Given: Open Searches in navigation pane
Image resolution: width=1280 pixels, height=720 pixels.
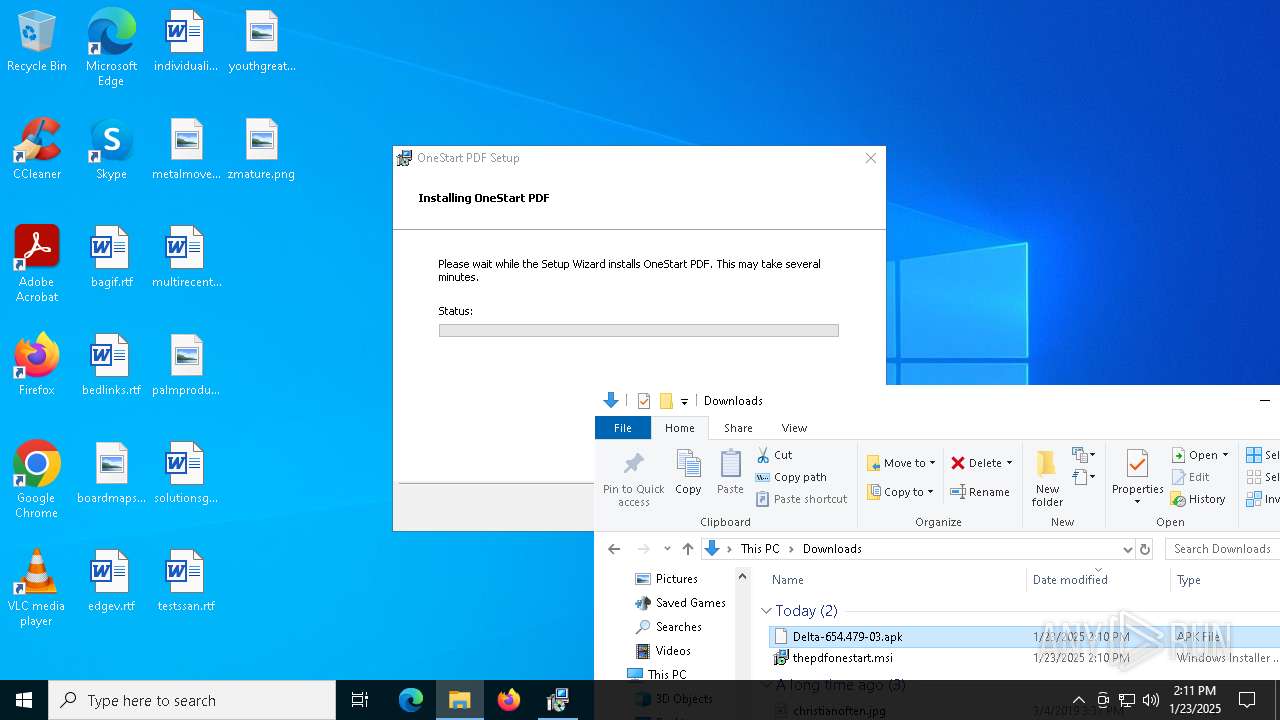Looking at the screenshot, I should coord(678,627).
